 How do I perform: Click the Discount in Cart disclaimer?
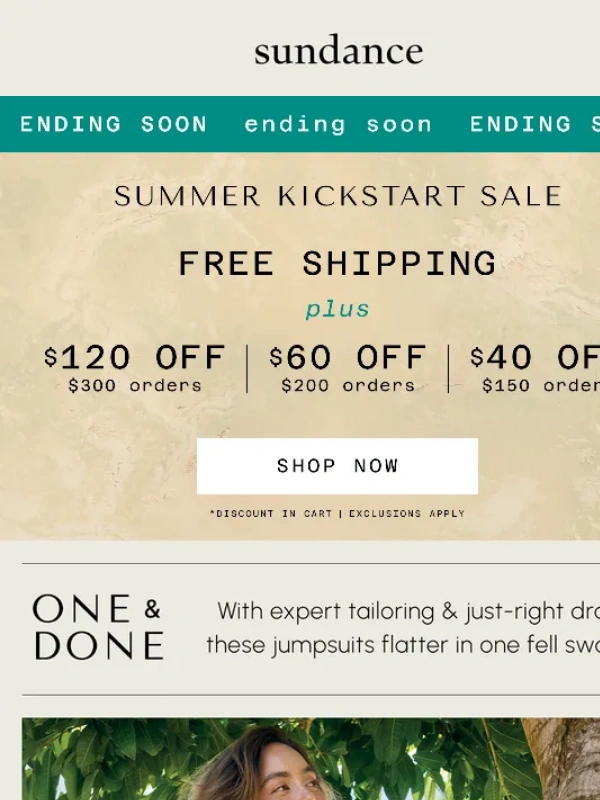click(x=271, y=514)
